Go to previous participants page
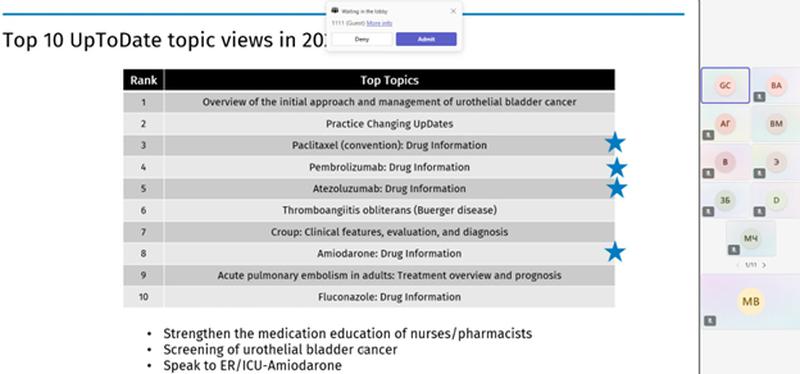Image resolution: width=800 pixels, height=374 pixels. click(738, 265)
